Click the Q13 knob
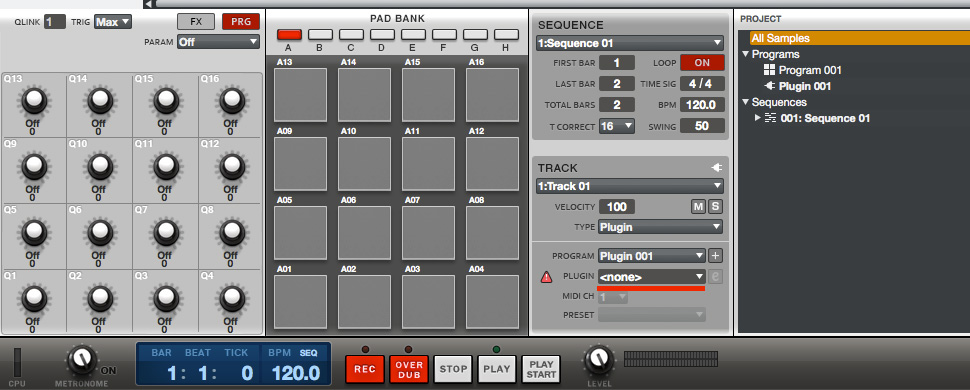Screen dimensions: 970x390 (x=33, y=100)
